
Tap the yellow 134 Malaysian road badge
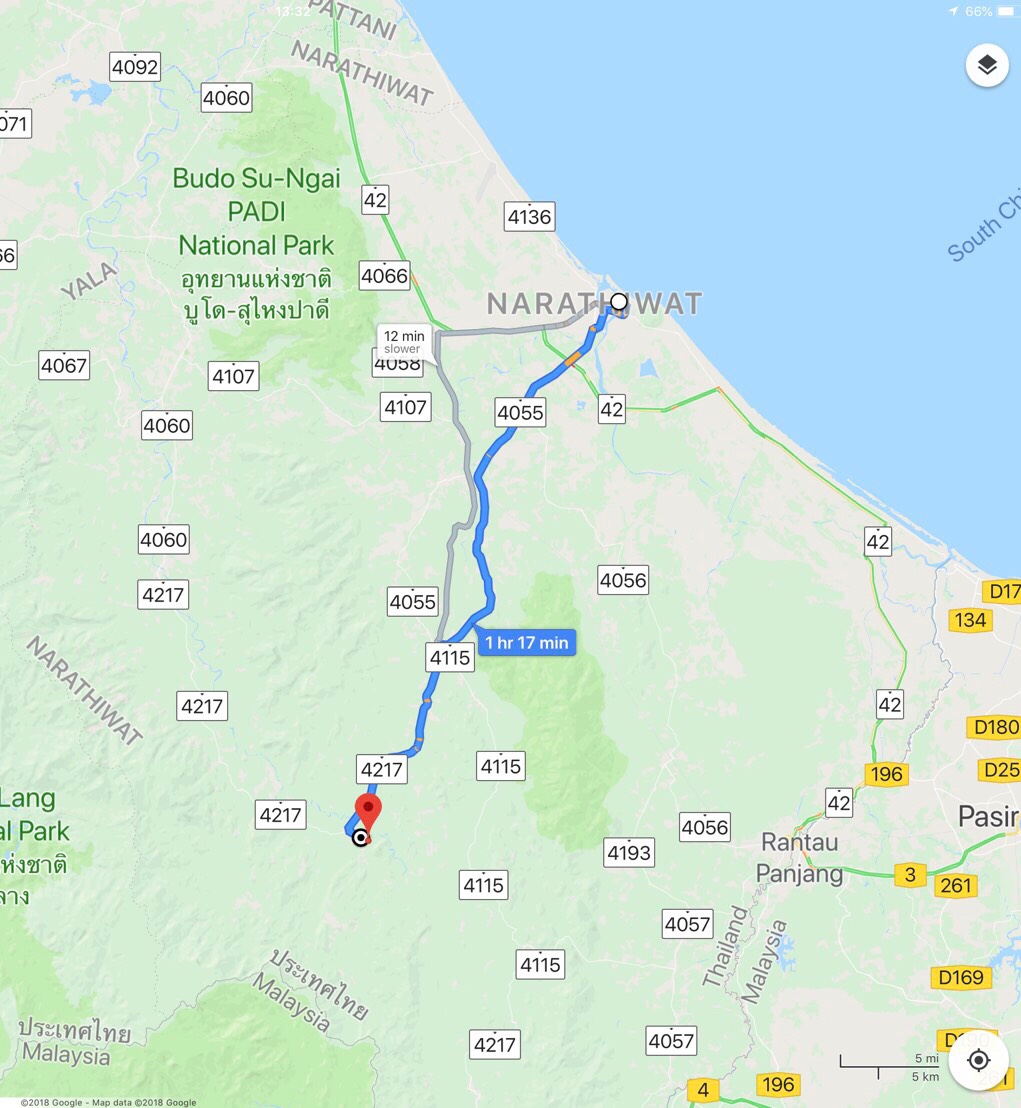tap(970, 620)
